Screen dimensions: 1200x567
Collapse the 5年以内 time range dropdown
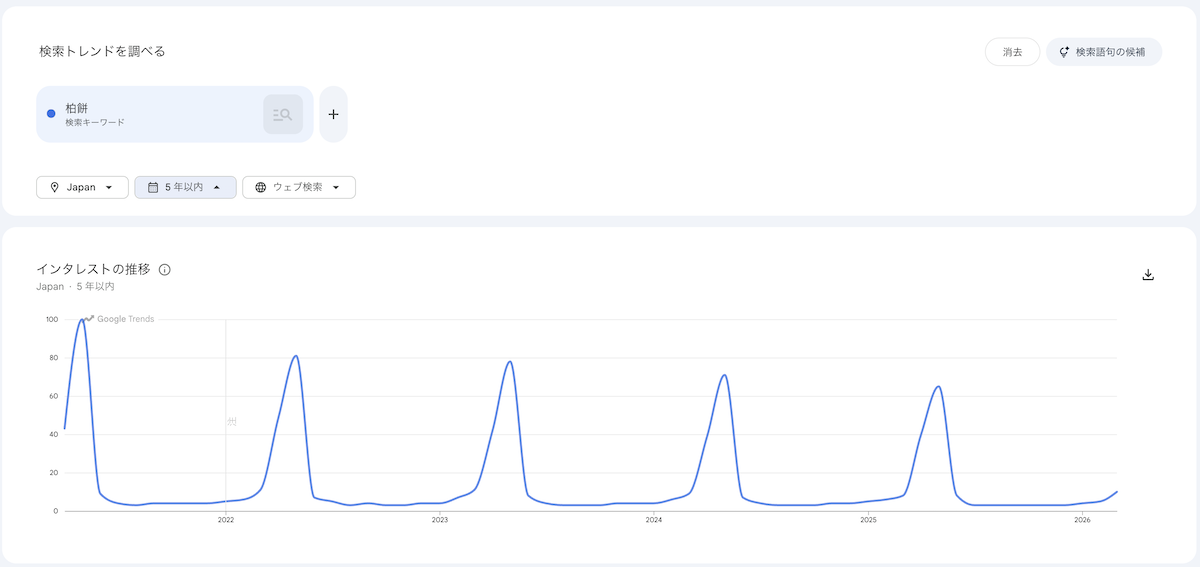(x=185, y=187)
